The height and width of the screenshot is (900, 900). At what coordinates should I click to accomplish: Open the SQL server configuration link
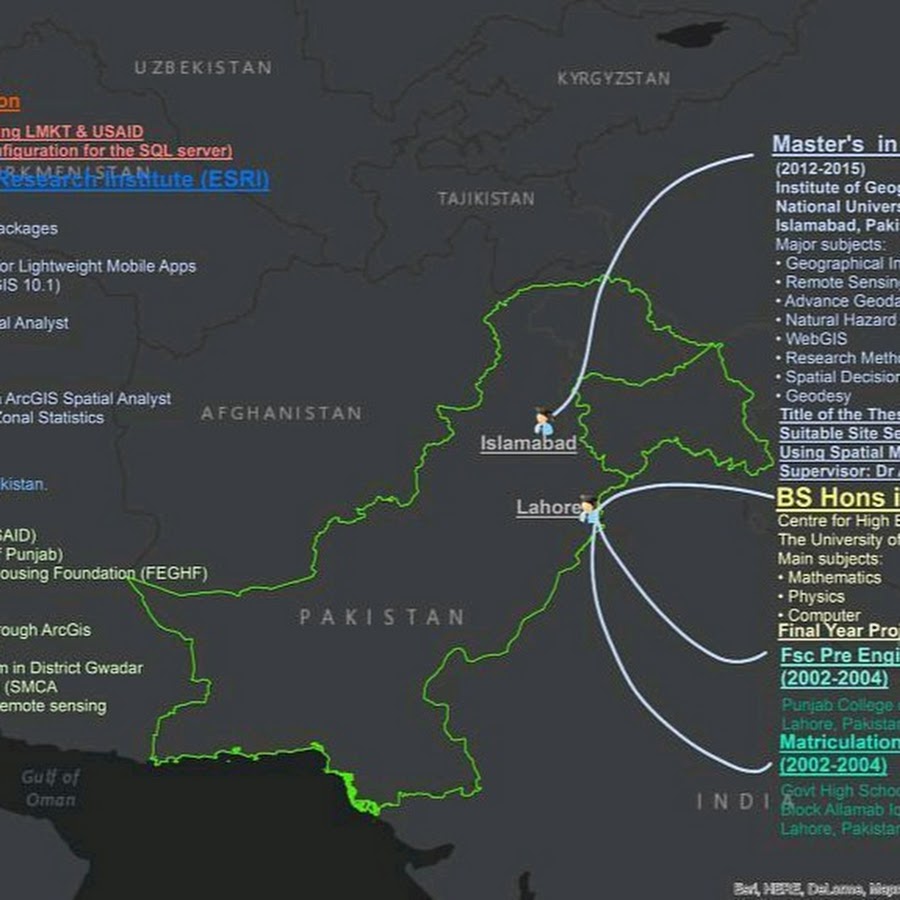tap(115, 151)
